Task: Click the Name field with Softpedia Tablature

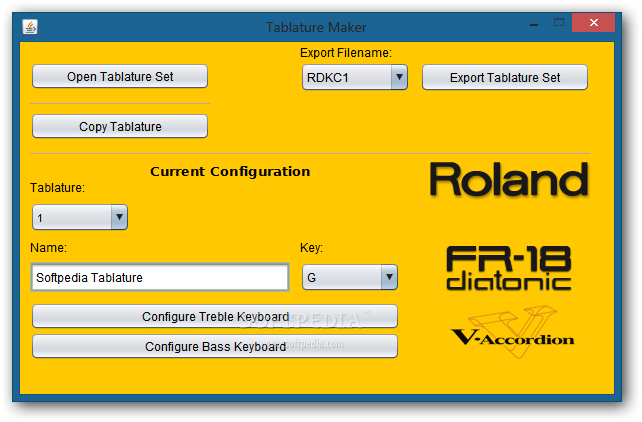Action: pyautogui.click(x=160, y=278)
